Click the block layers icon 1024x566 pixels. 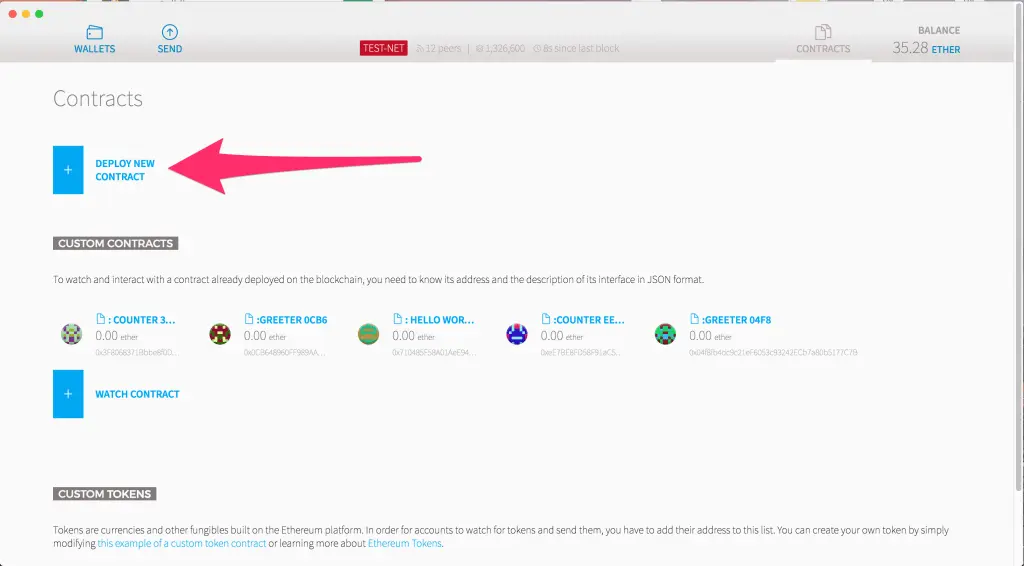479,48
